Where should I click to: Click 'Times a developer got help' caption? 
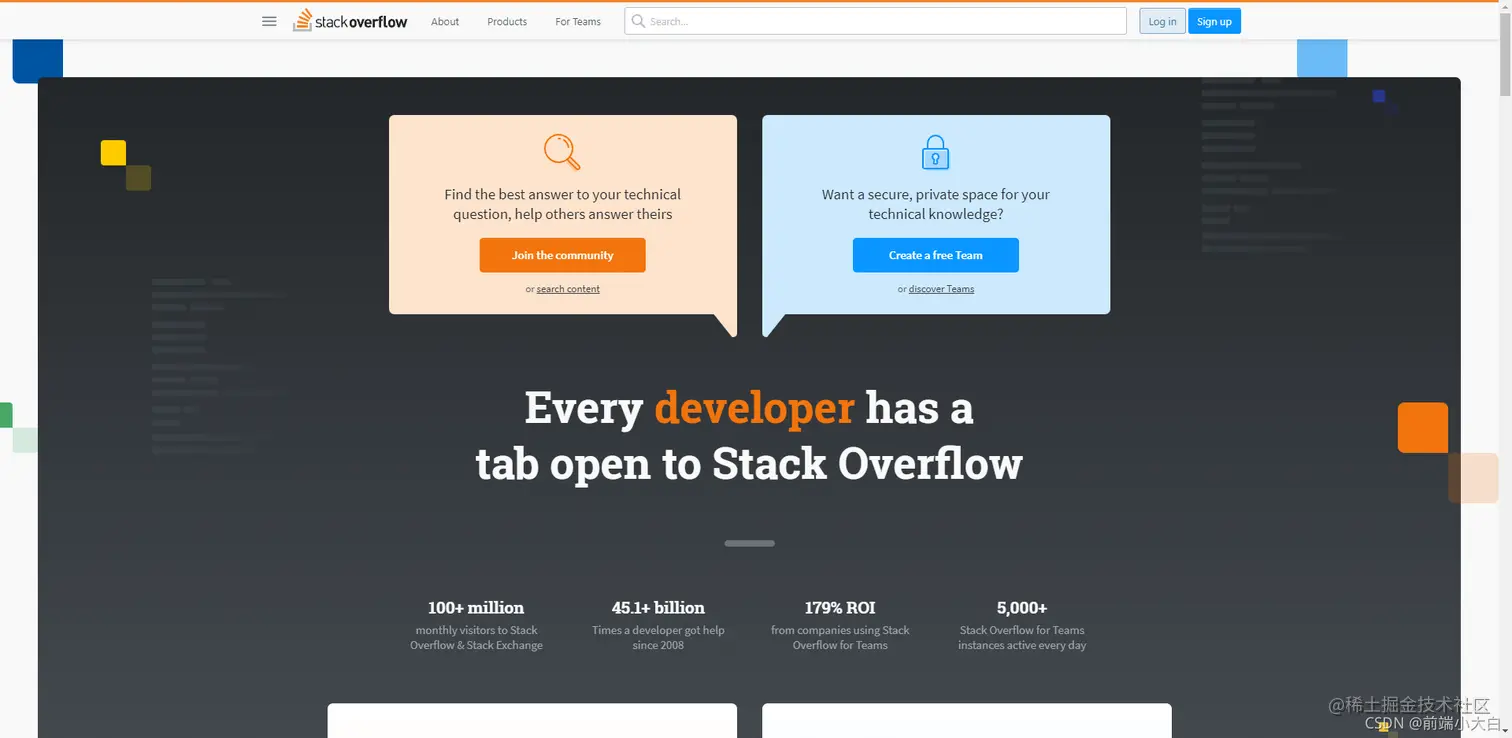click(x=658, y=630)
